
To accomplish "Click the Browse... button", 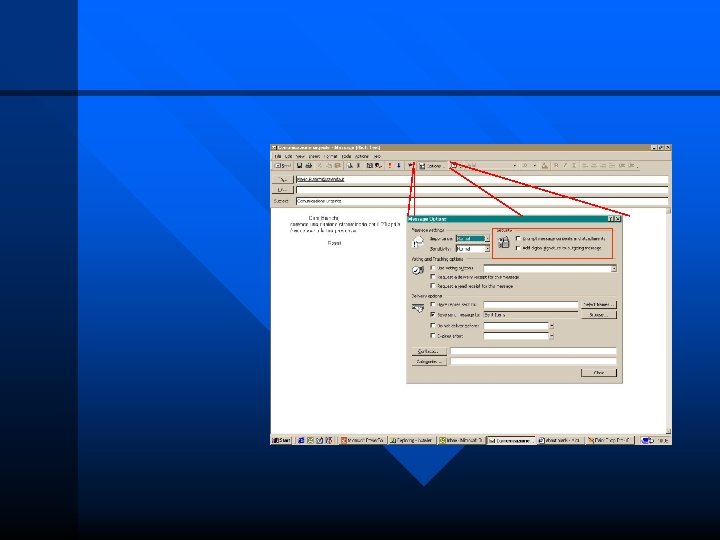I will click(x=599, y=315).
